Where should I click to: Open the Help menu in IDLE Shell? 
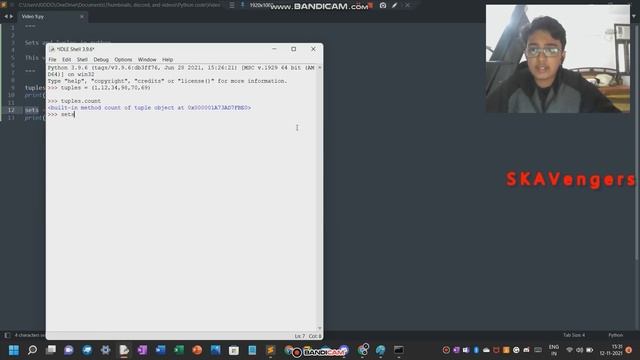click(x=167, y=60)
